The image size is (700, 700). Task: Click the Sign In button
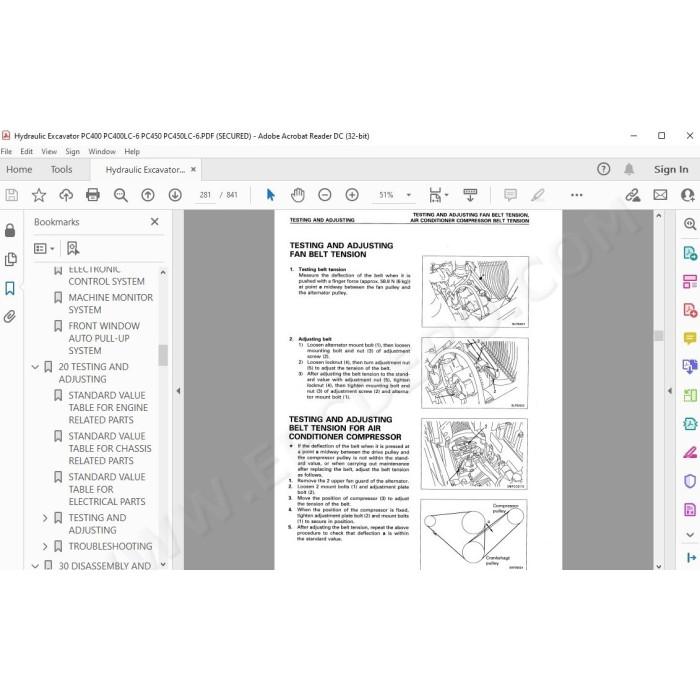(x=671, y=170)
